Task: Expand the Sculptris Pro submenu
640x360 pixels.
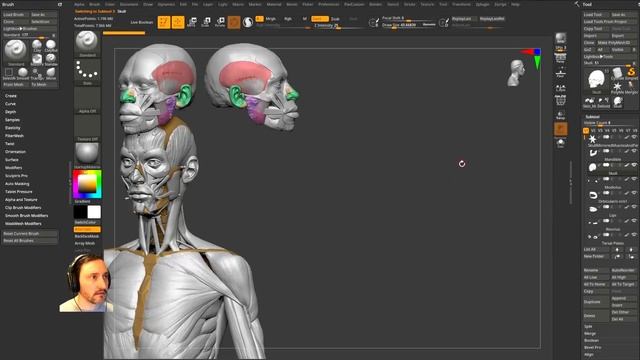Action: (16, 176)
